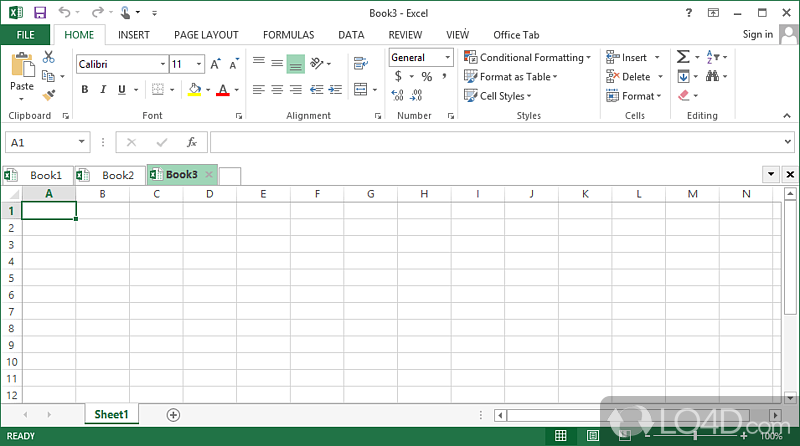
Task: Toggle Wrap Text
Action: point(361,63)
